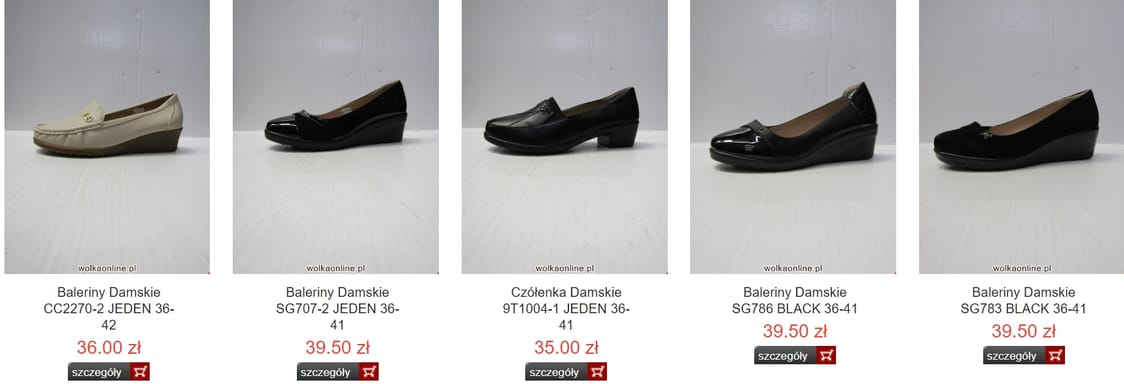Open the SG707-2 black patent shoe photo

[335, 137]
